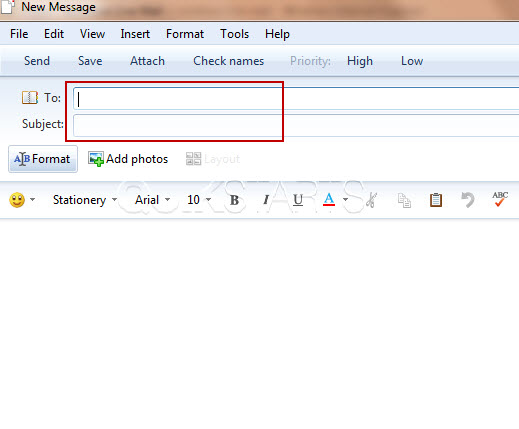Toggle bold text formatting
The image size is (519, 429).
(234, 200)
